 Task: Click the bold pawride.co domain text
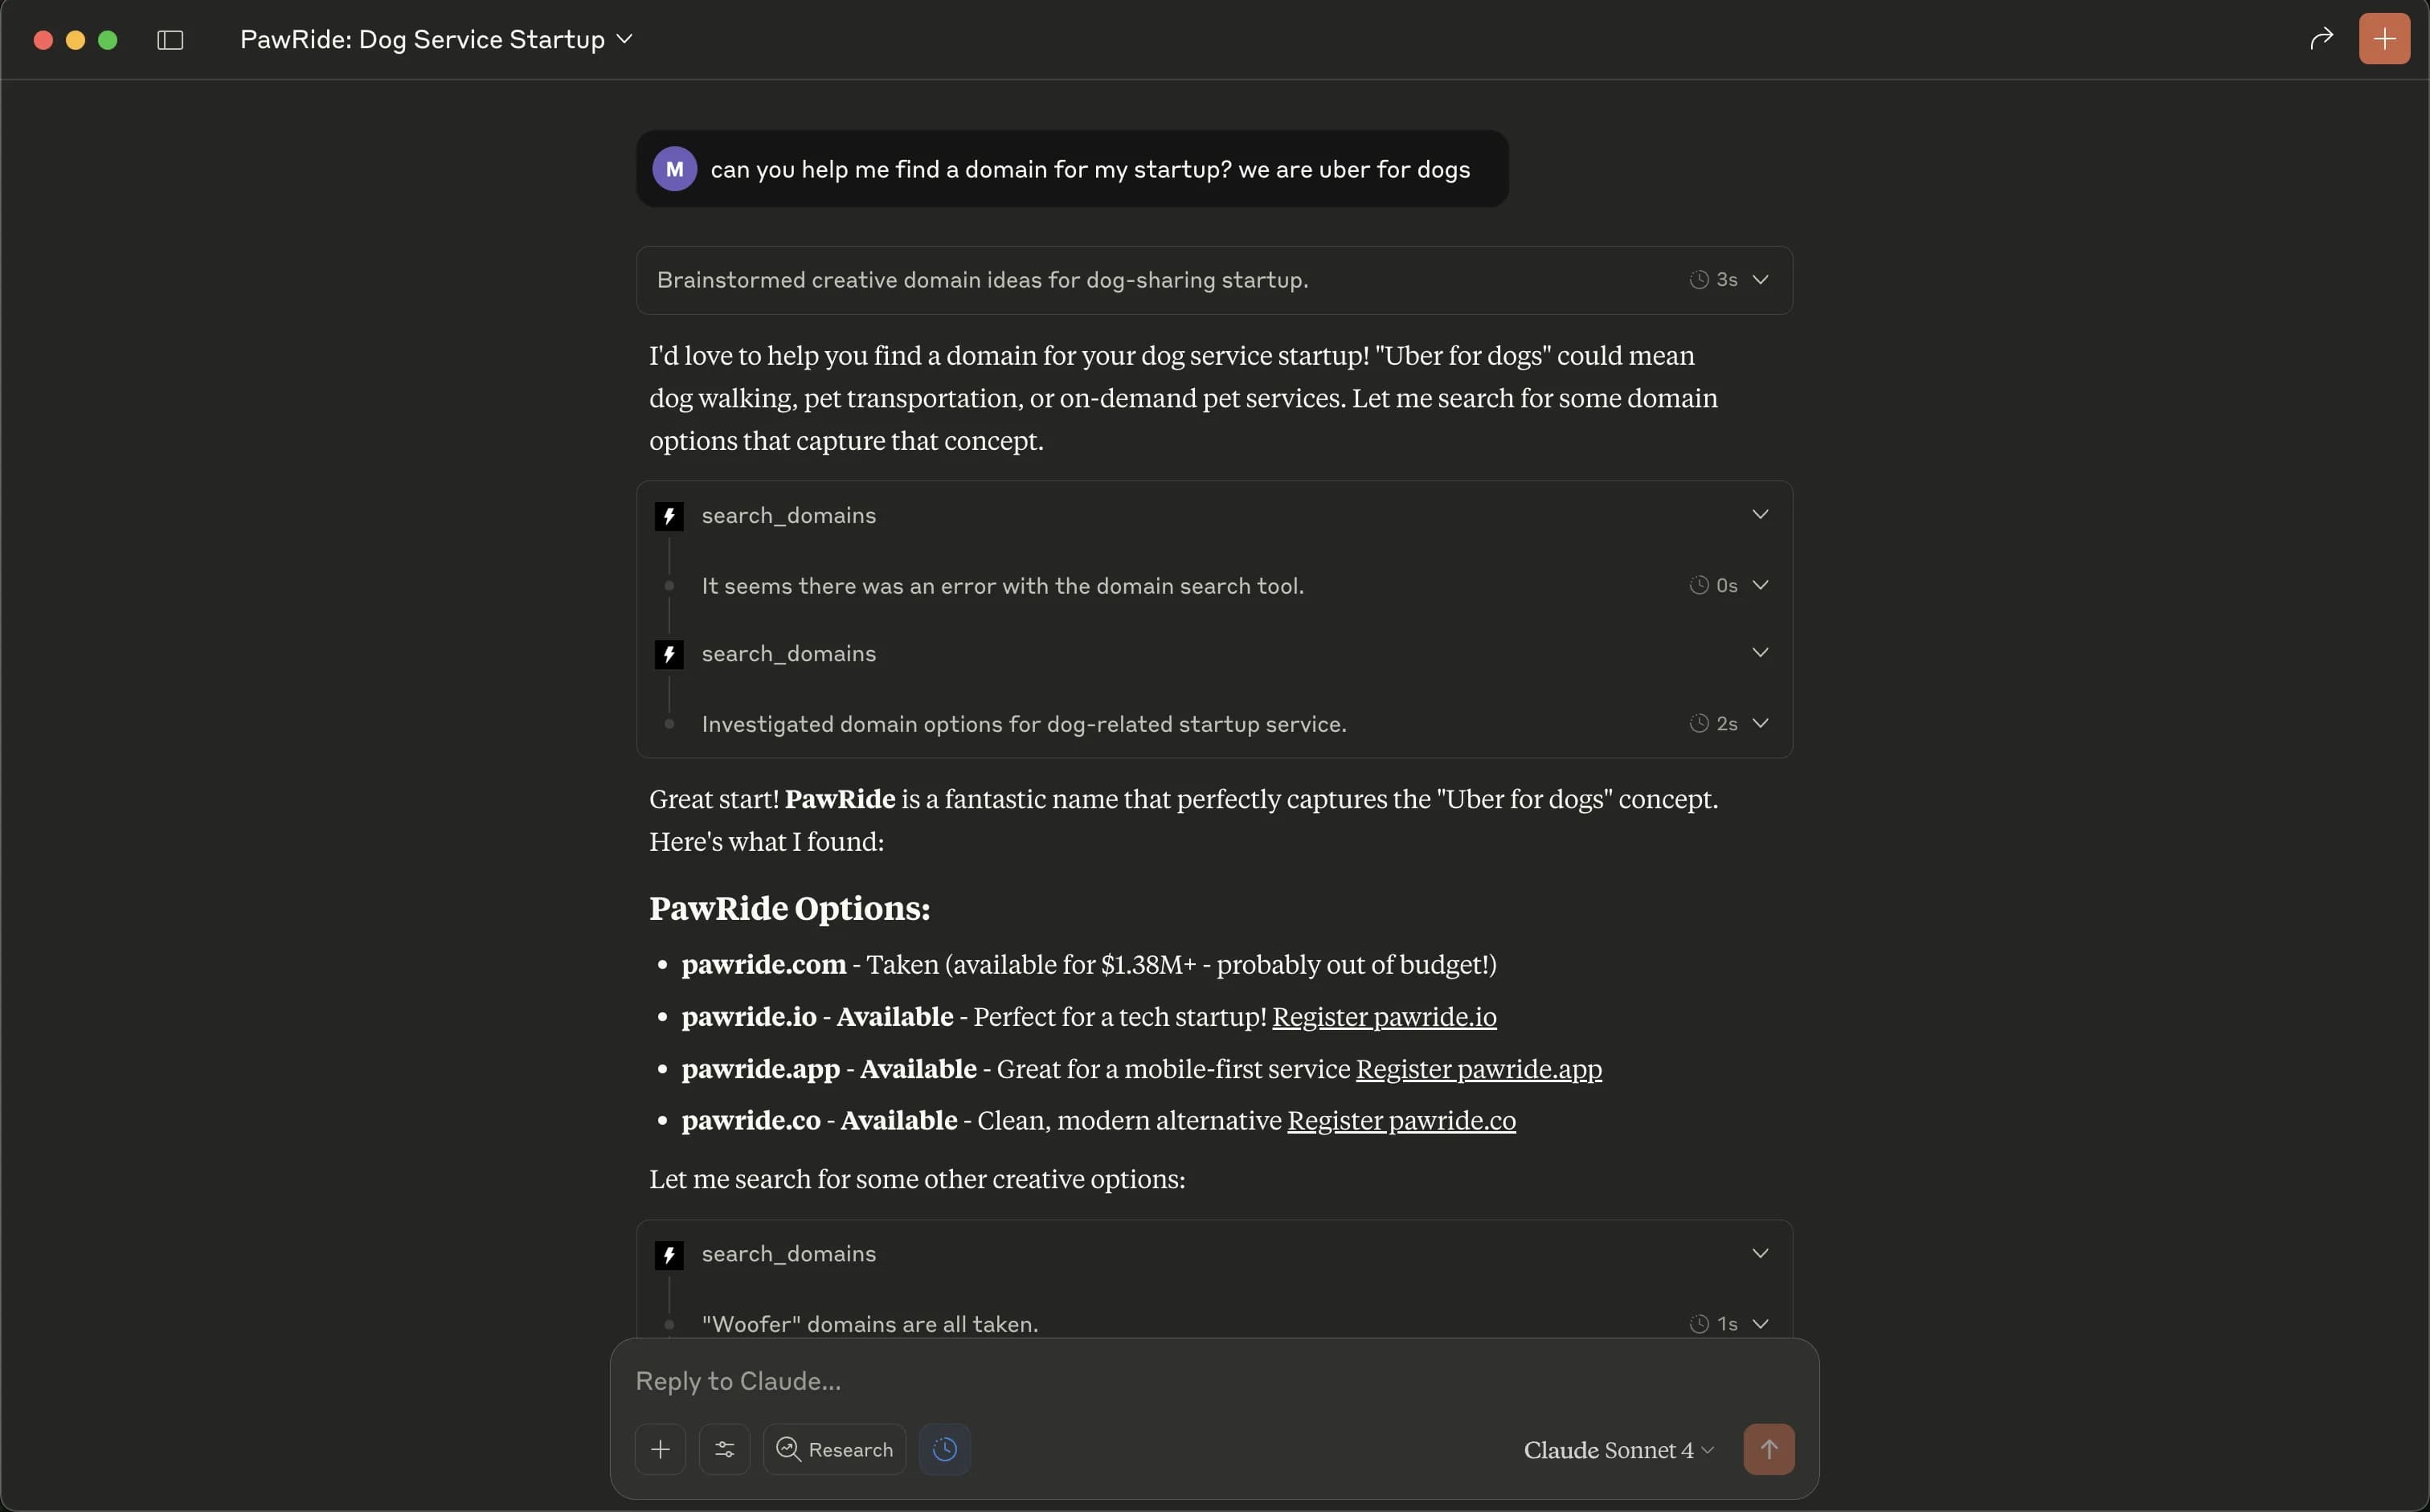click(751, 1121)
